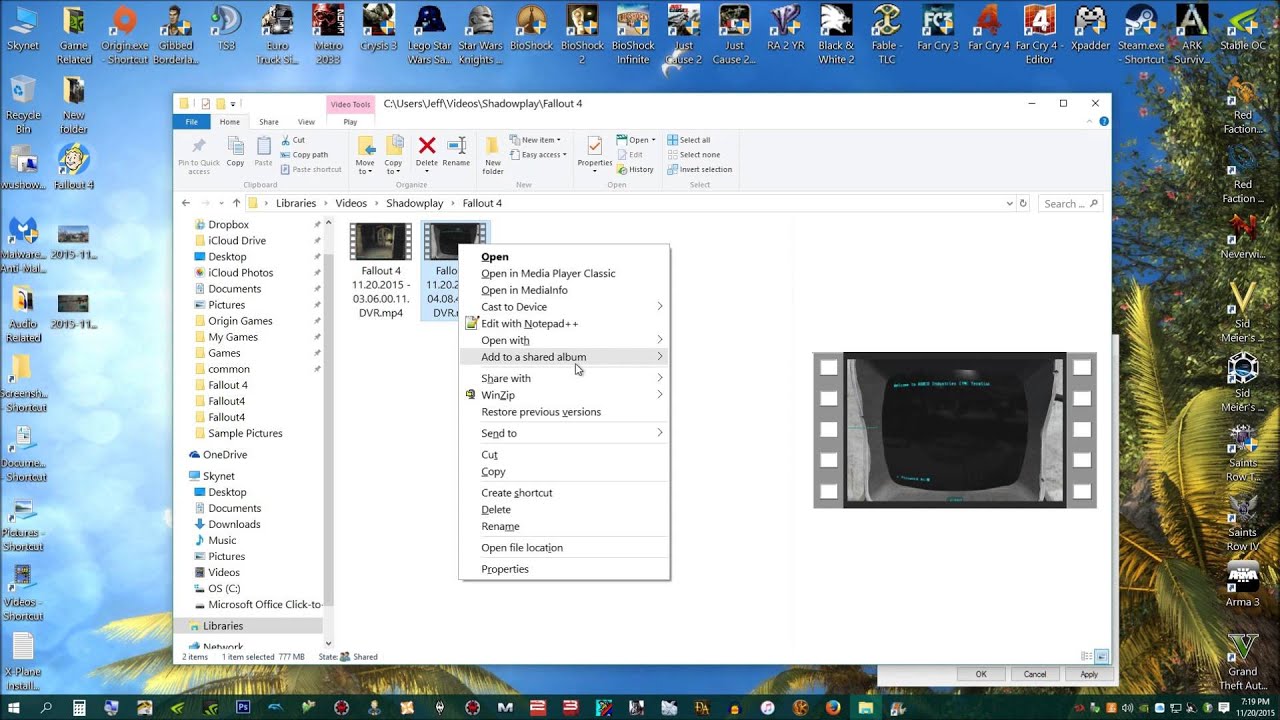Click the Back arrow navigation button
Viewport: 1280px width, 720px height.
[186, 203]
